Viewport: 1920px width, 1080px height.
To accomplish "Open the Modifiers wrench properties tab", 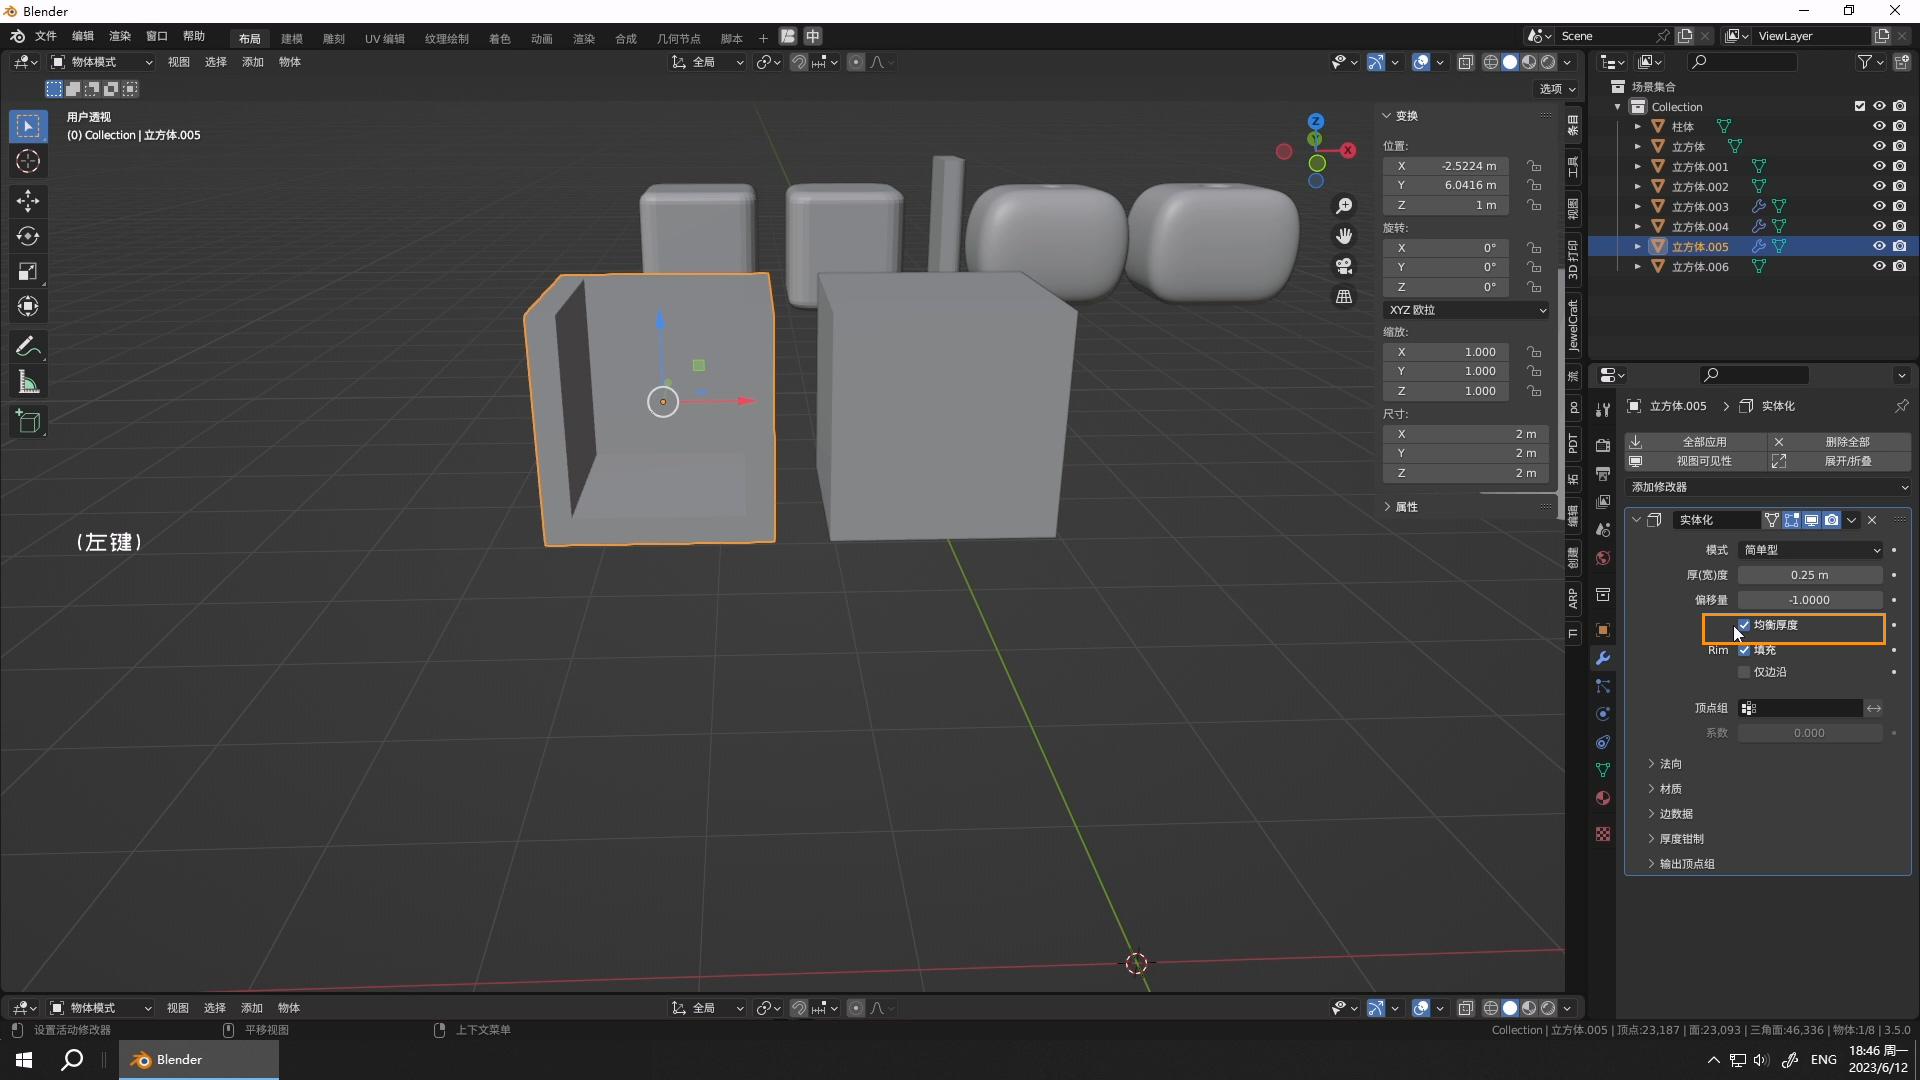I will (1603, 658).
